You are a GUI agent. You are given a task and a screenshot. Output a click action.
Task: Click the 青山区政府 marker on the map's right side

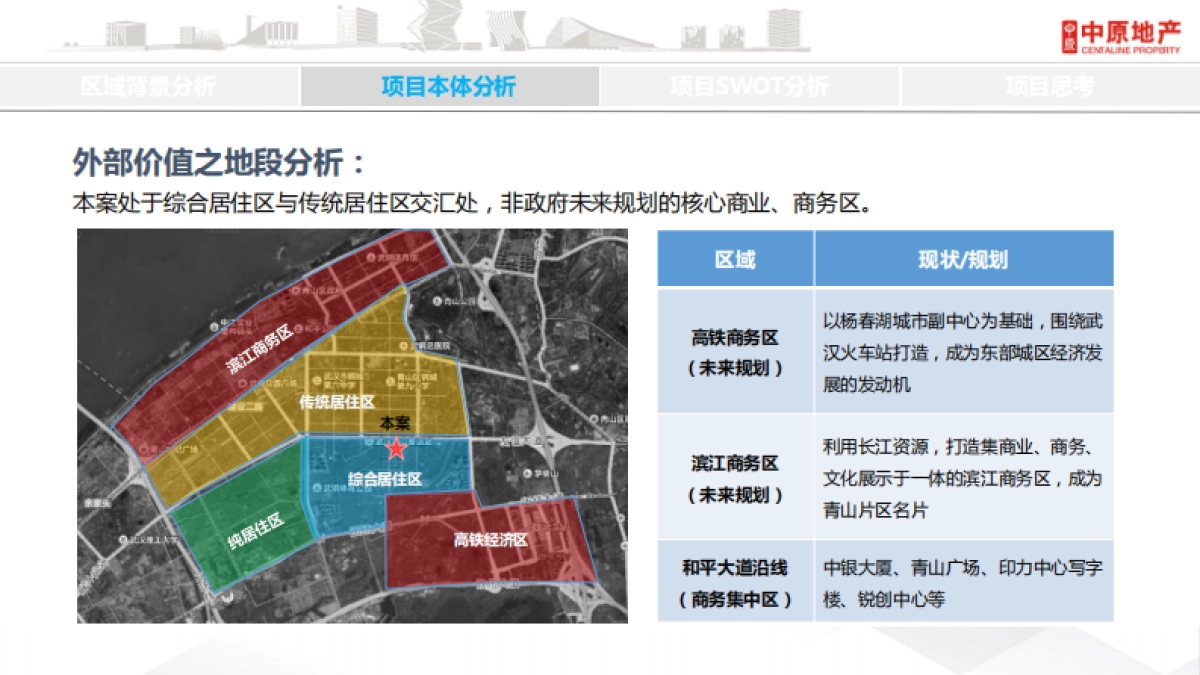(592, 419)
